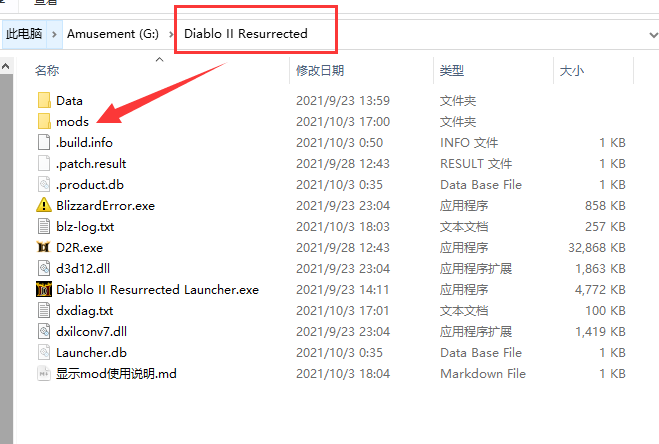
Task: Click the D2R.exe application icon
Action: (44, 248)
